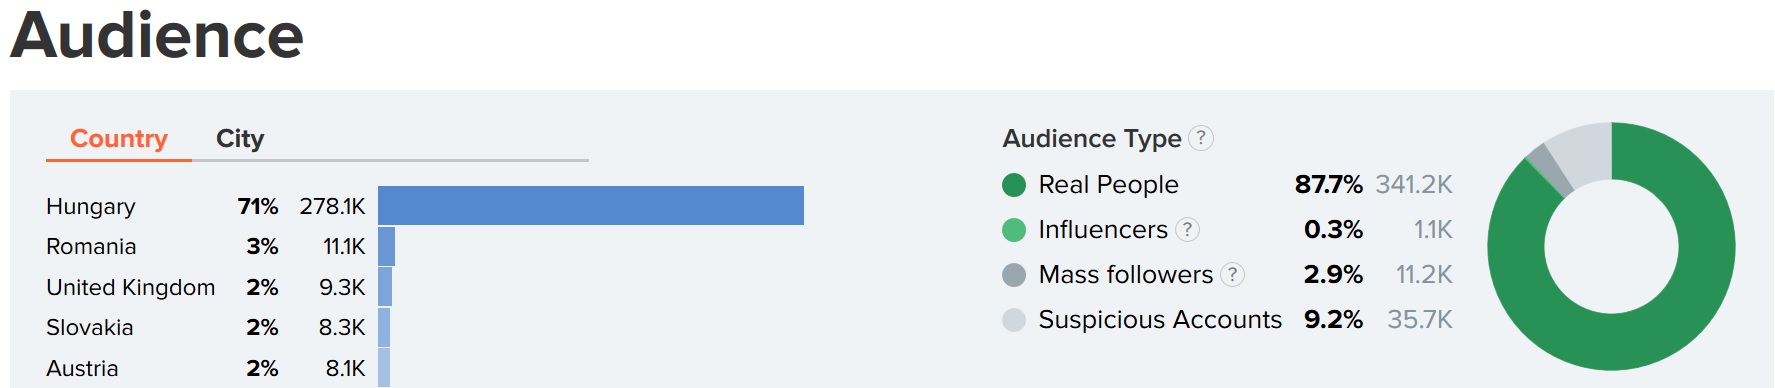Click the Suspicious Accounts label
This screenshot has width=1775, height=388.
[x=1160, y=320]
